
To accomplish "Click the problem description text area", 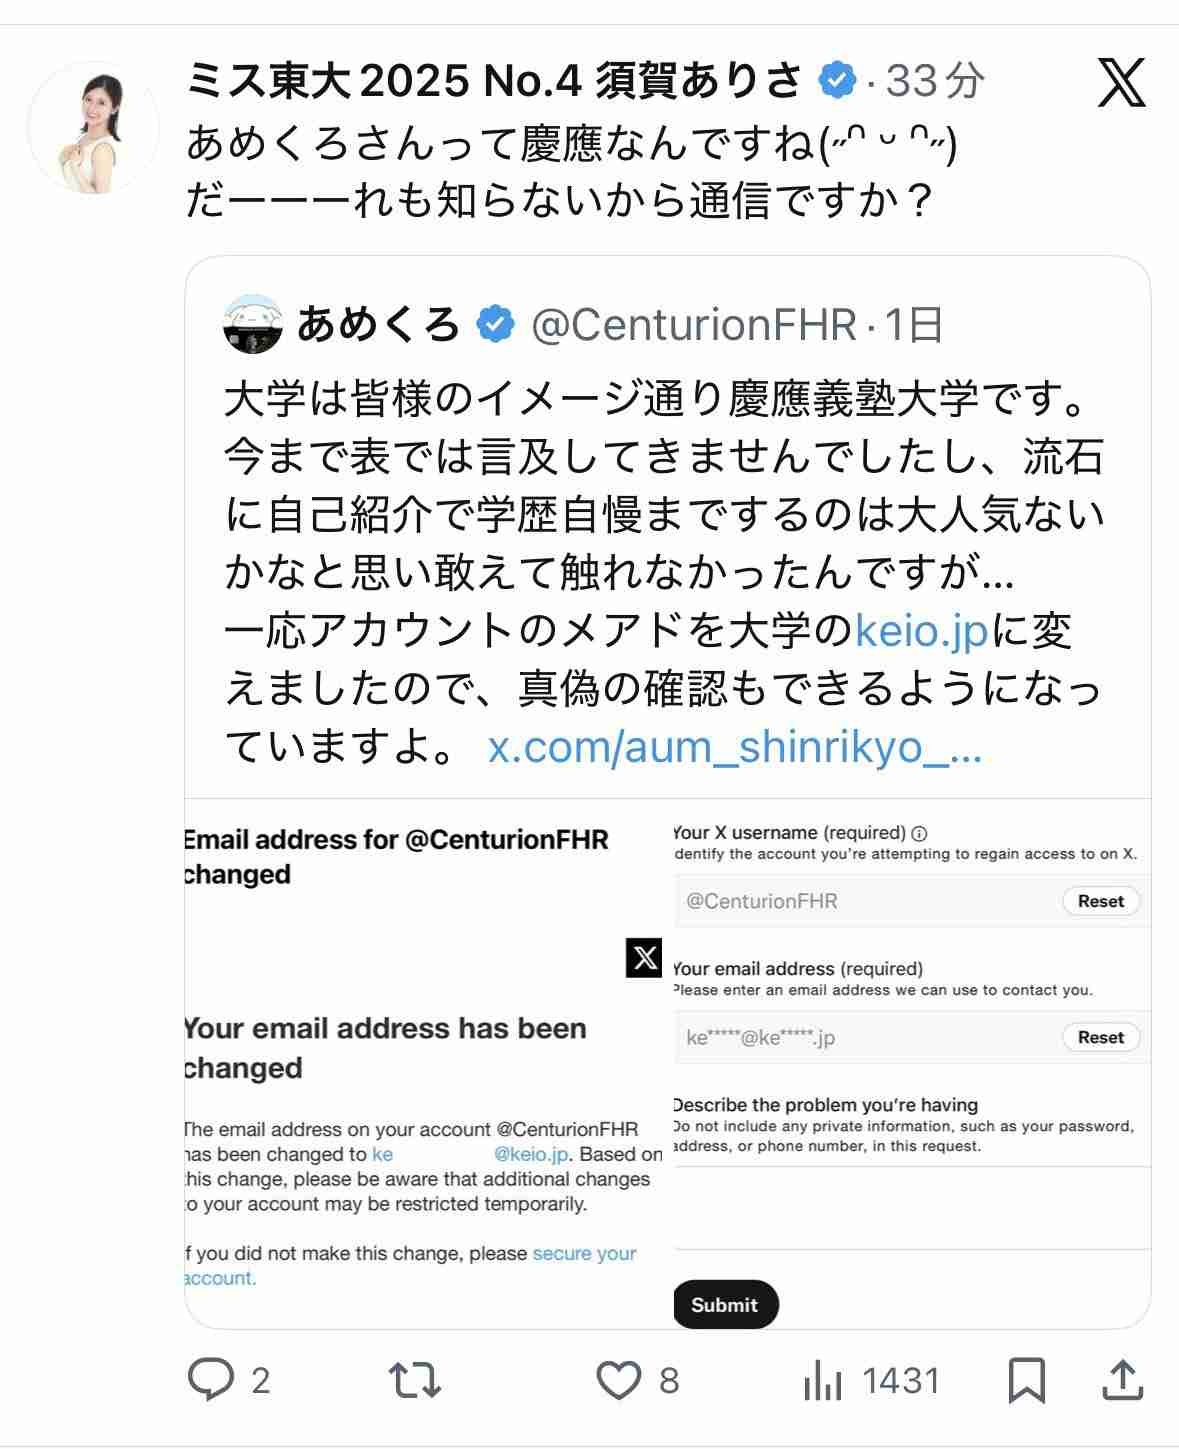I will coord(910,1207).
